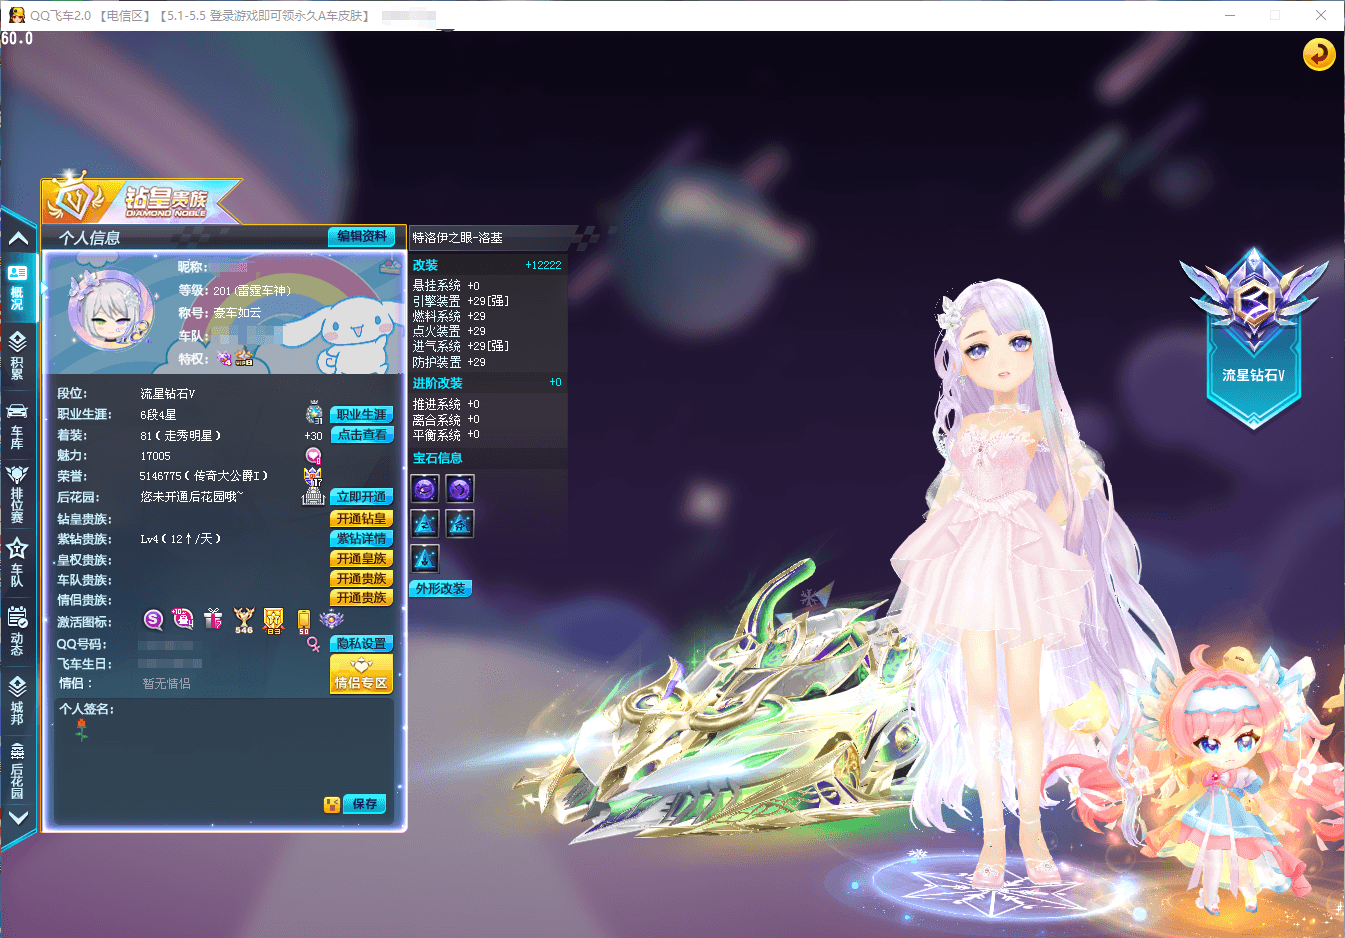Open the 情侣专区 couple zone button
This screenshot has height=938, width=1345.
[362, 674]
